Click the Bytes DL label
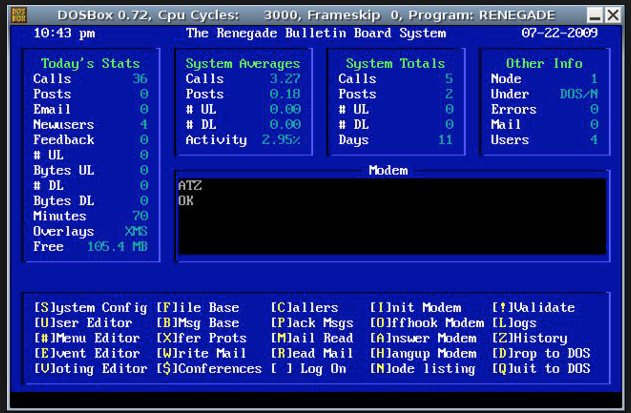Viewport: 631px width, 413px height. point(64,201)
